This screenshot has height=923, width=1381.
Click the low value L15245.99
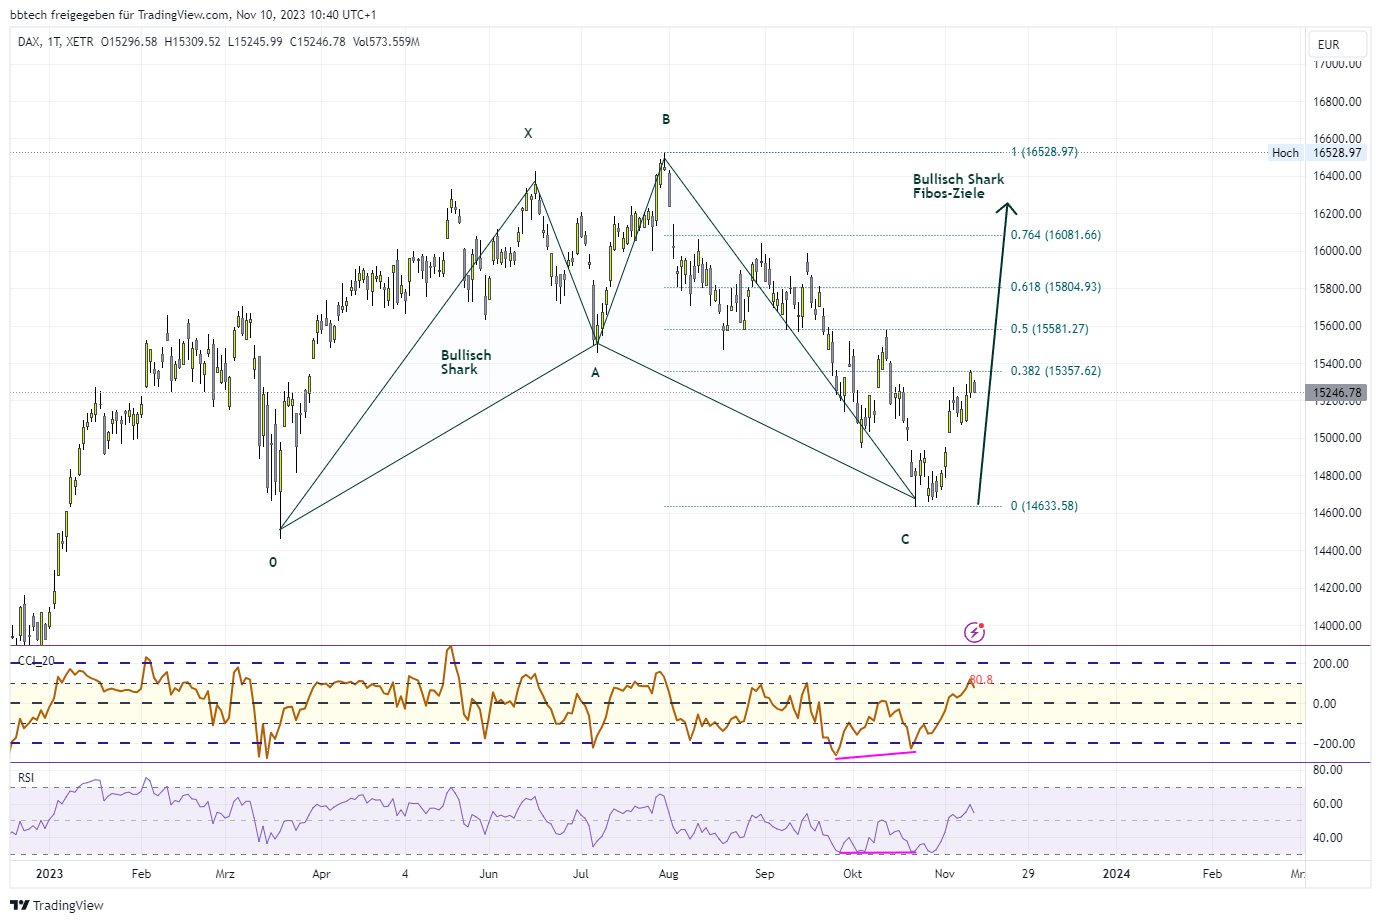(255, 42)
